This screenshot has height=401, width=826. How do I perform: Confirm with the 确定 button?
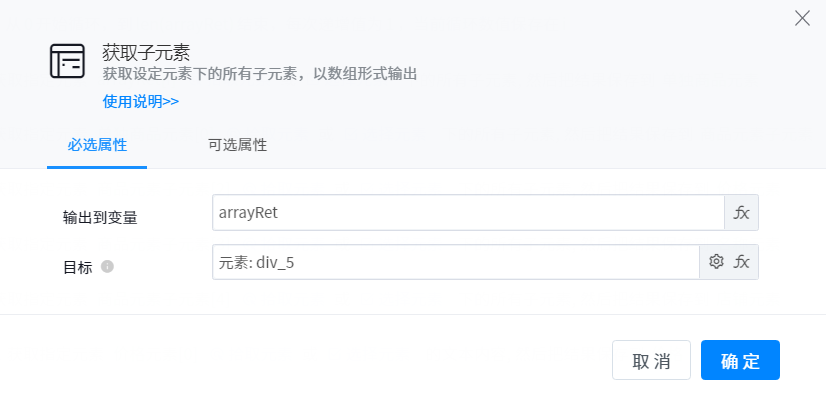tap(740, 361)
